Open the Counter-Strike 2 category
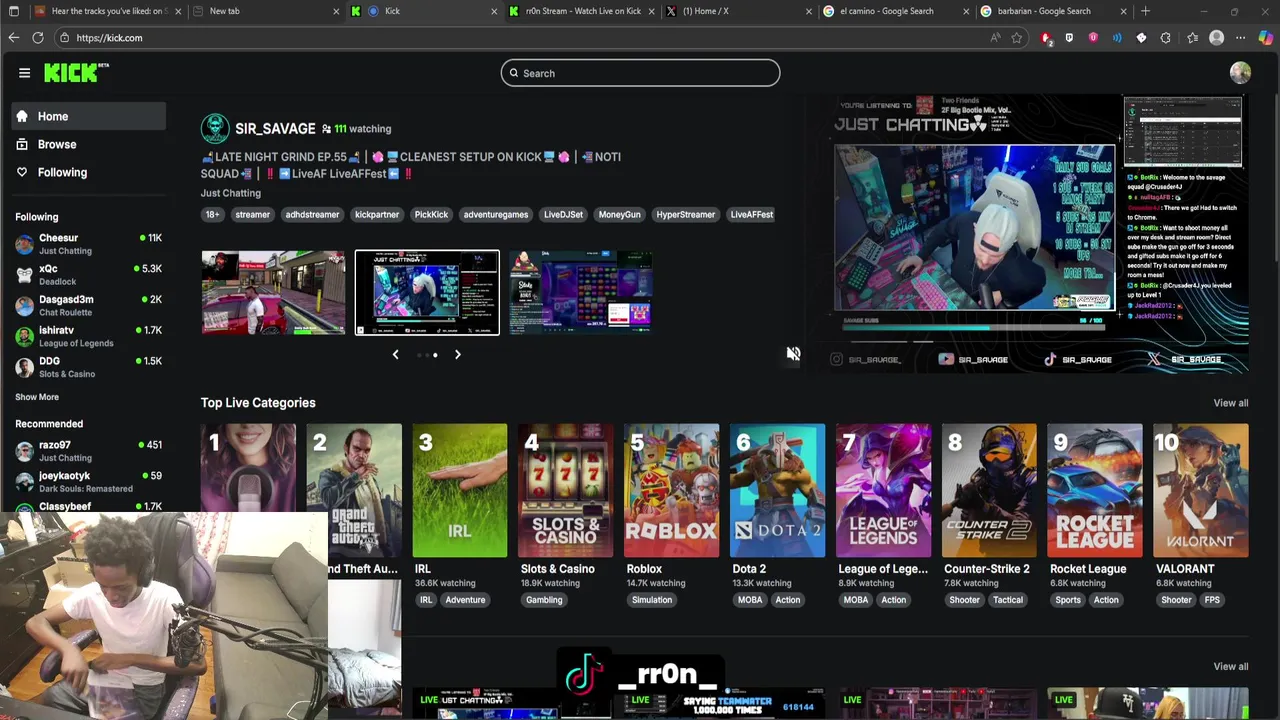This screenshot has height=720, width=1280. pyautogui.click(x=989, y=490)
